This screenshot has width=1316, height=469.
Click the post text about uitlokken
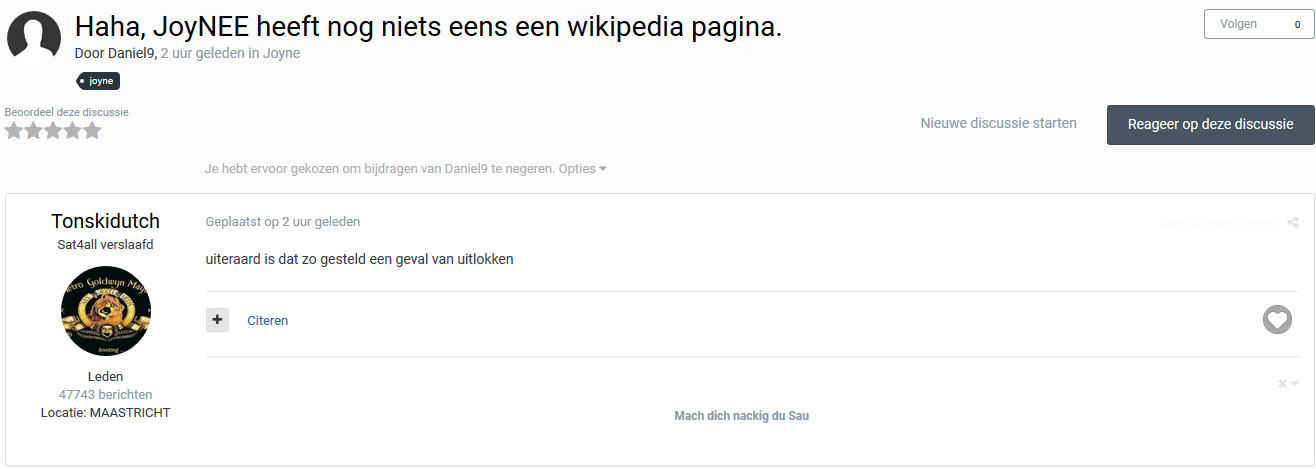(x=359, y=259)
